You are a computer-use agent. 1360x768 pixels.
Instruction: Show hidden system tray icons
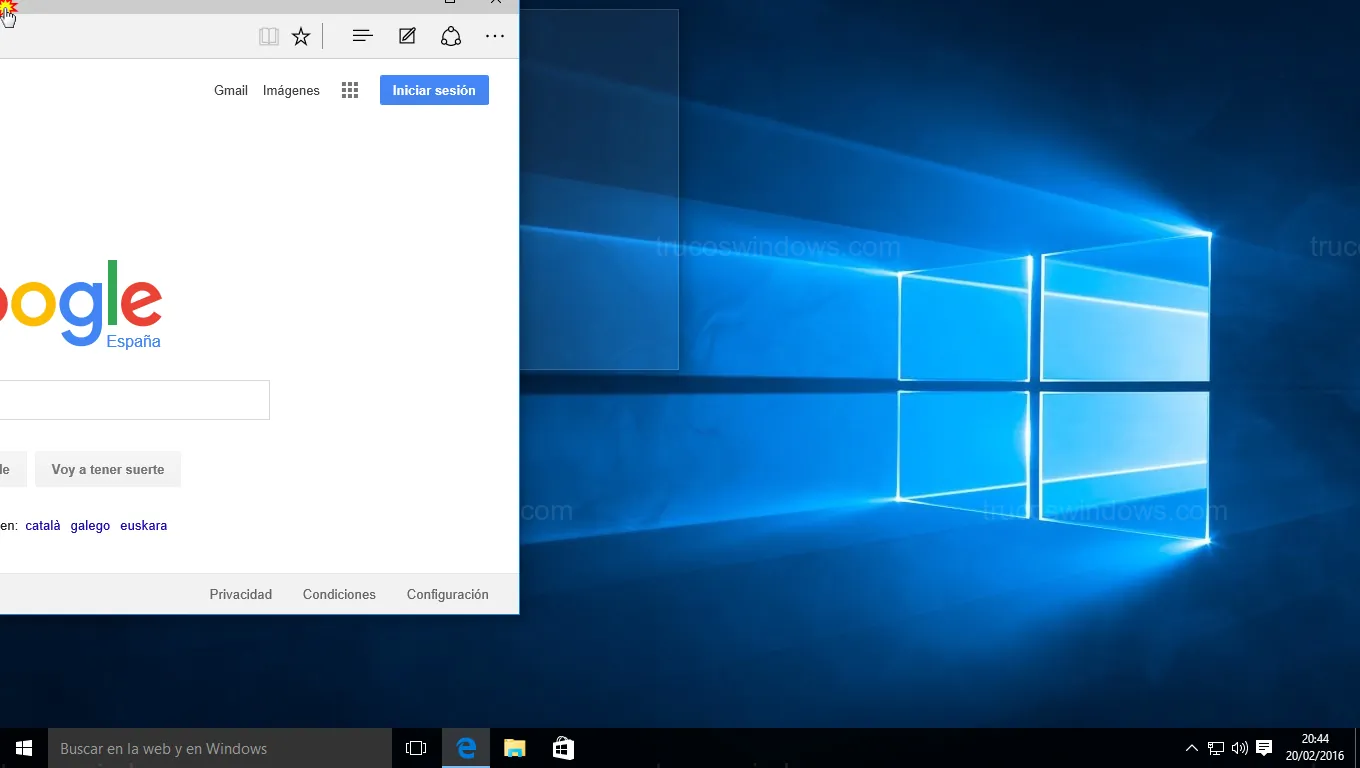pyautogui.click(x=1191, y=748)
